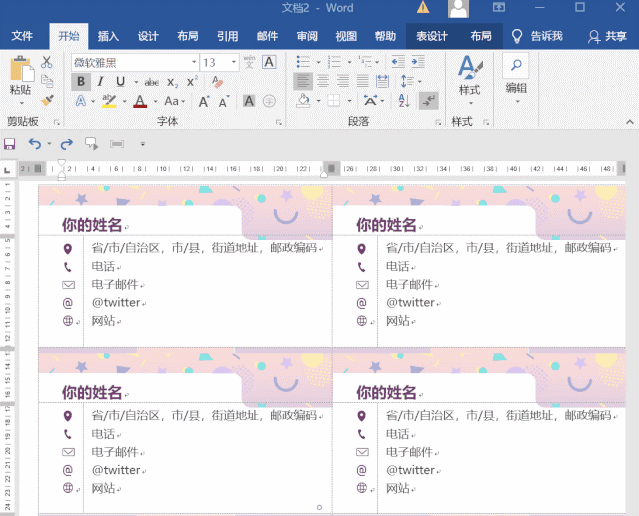The image size is (639, 516).
Task: Decrease font size with shrink button
Action: tap(224, 101)
